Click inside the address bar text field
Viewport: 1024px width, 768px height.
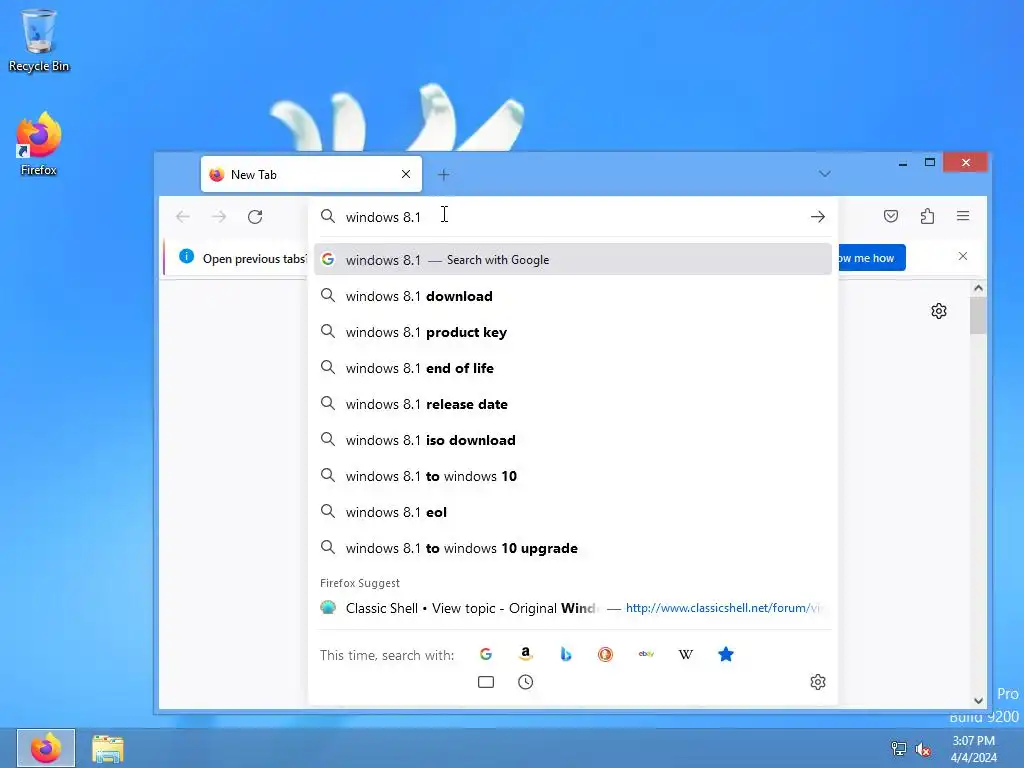coord(575,217)
